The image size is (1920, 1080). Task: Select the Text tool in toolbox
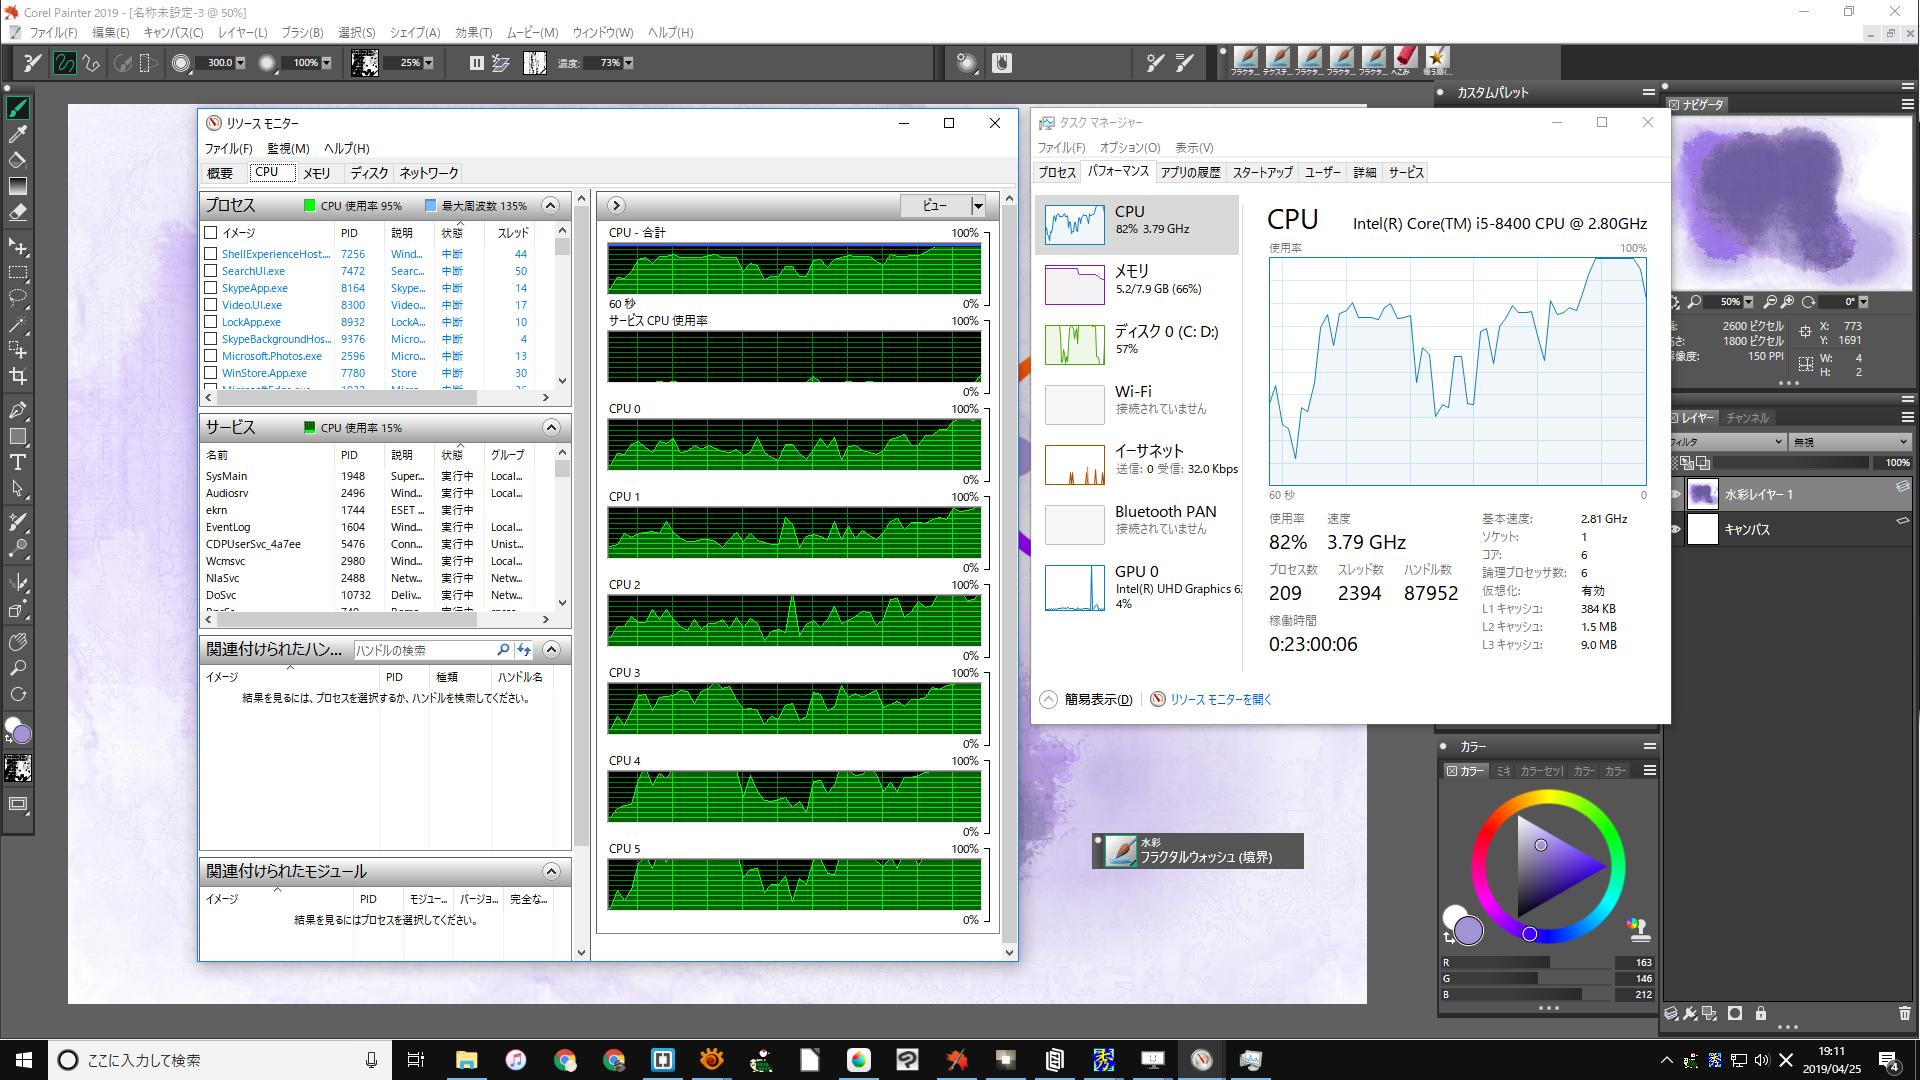pyautogui.click(x=17, y=462)
